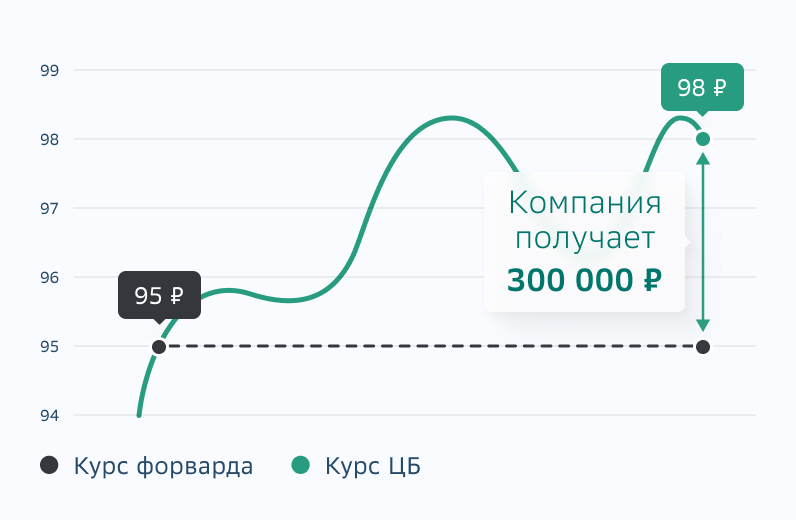The width and height of the screenshot is (796, 520).
Task: Click the middle of the dashed forward-rate line
Action: [x=431, y=347]
